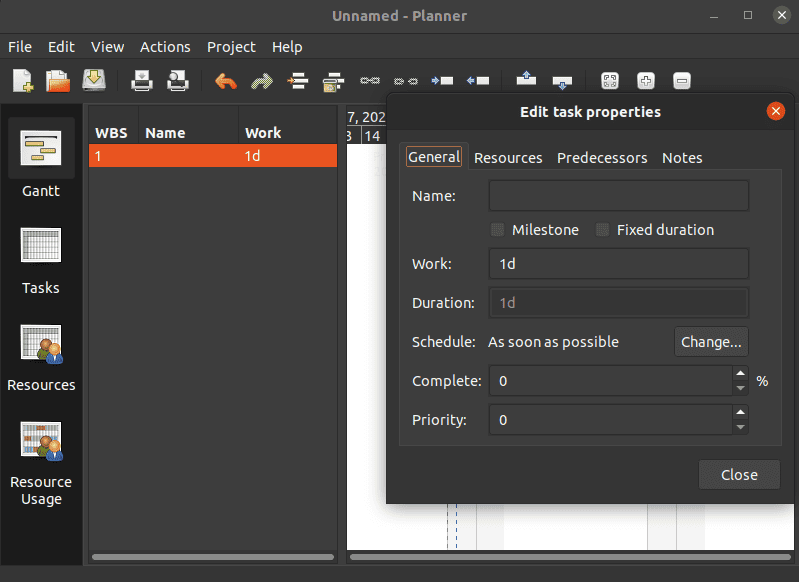
Task: Zoom to fit the Gantt chart
Action: tap(610, 81)
